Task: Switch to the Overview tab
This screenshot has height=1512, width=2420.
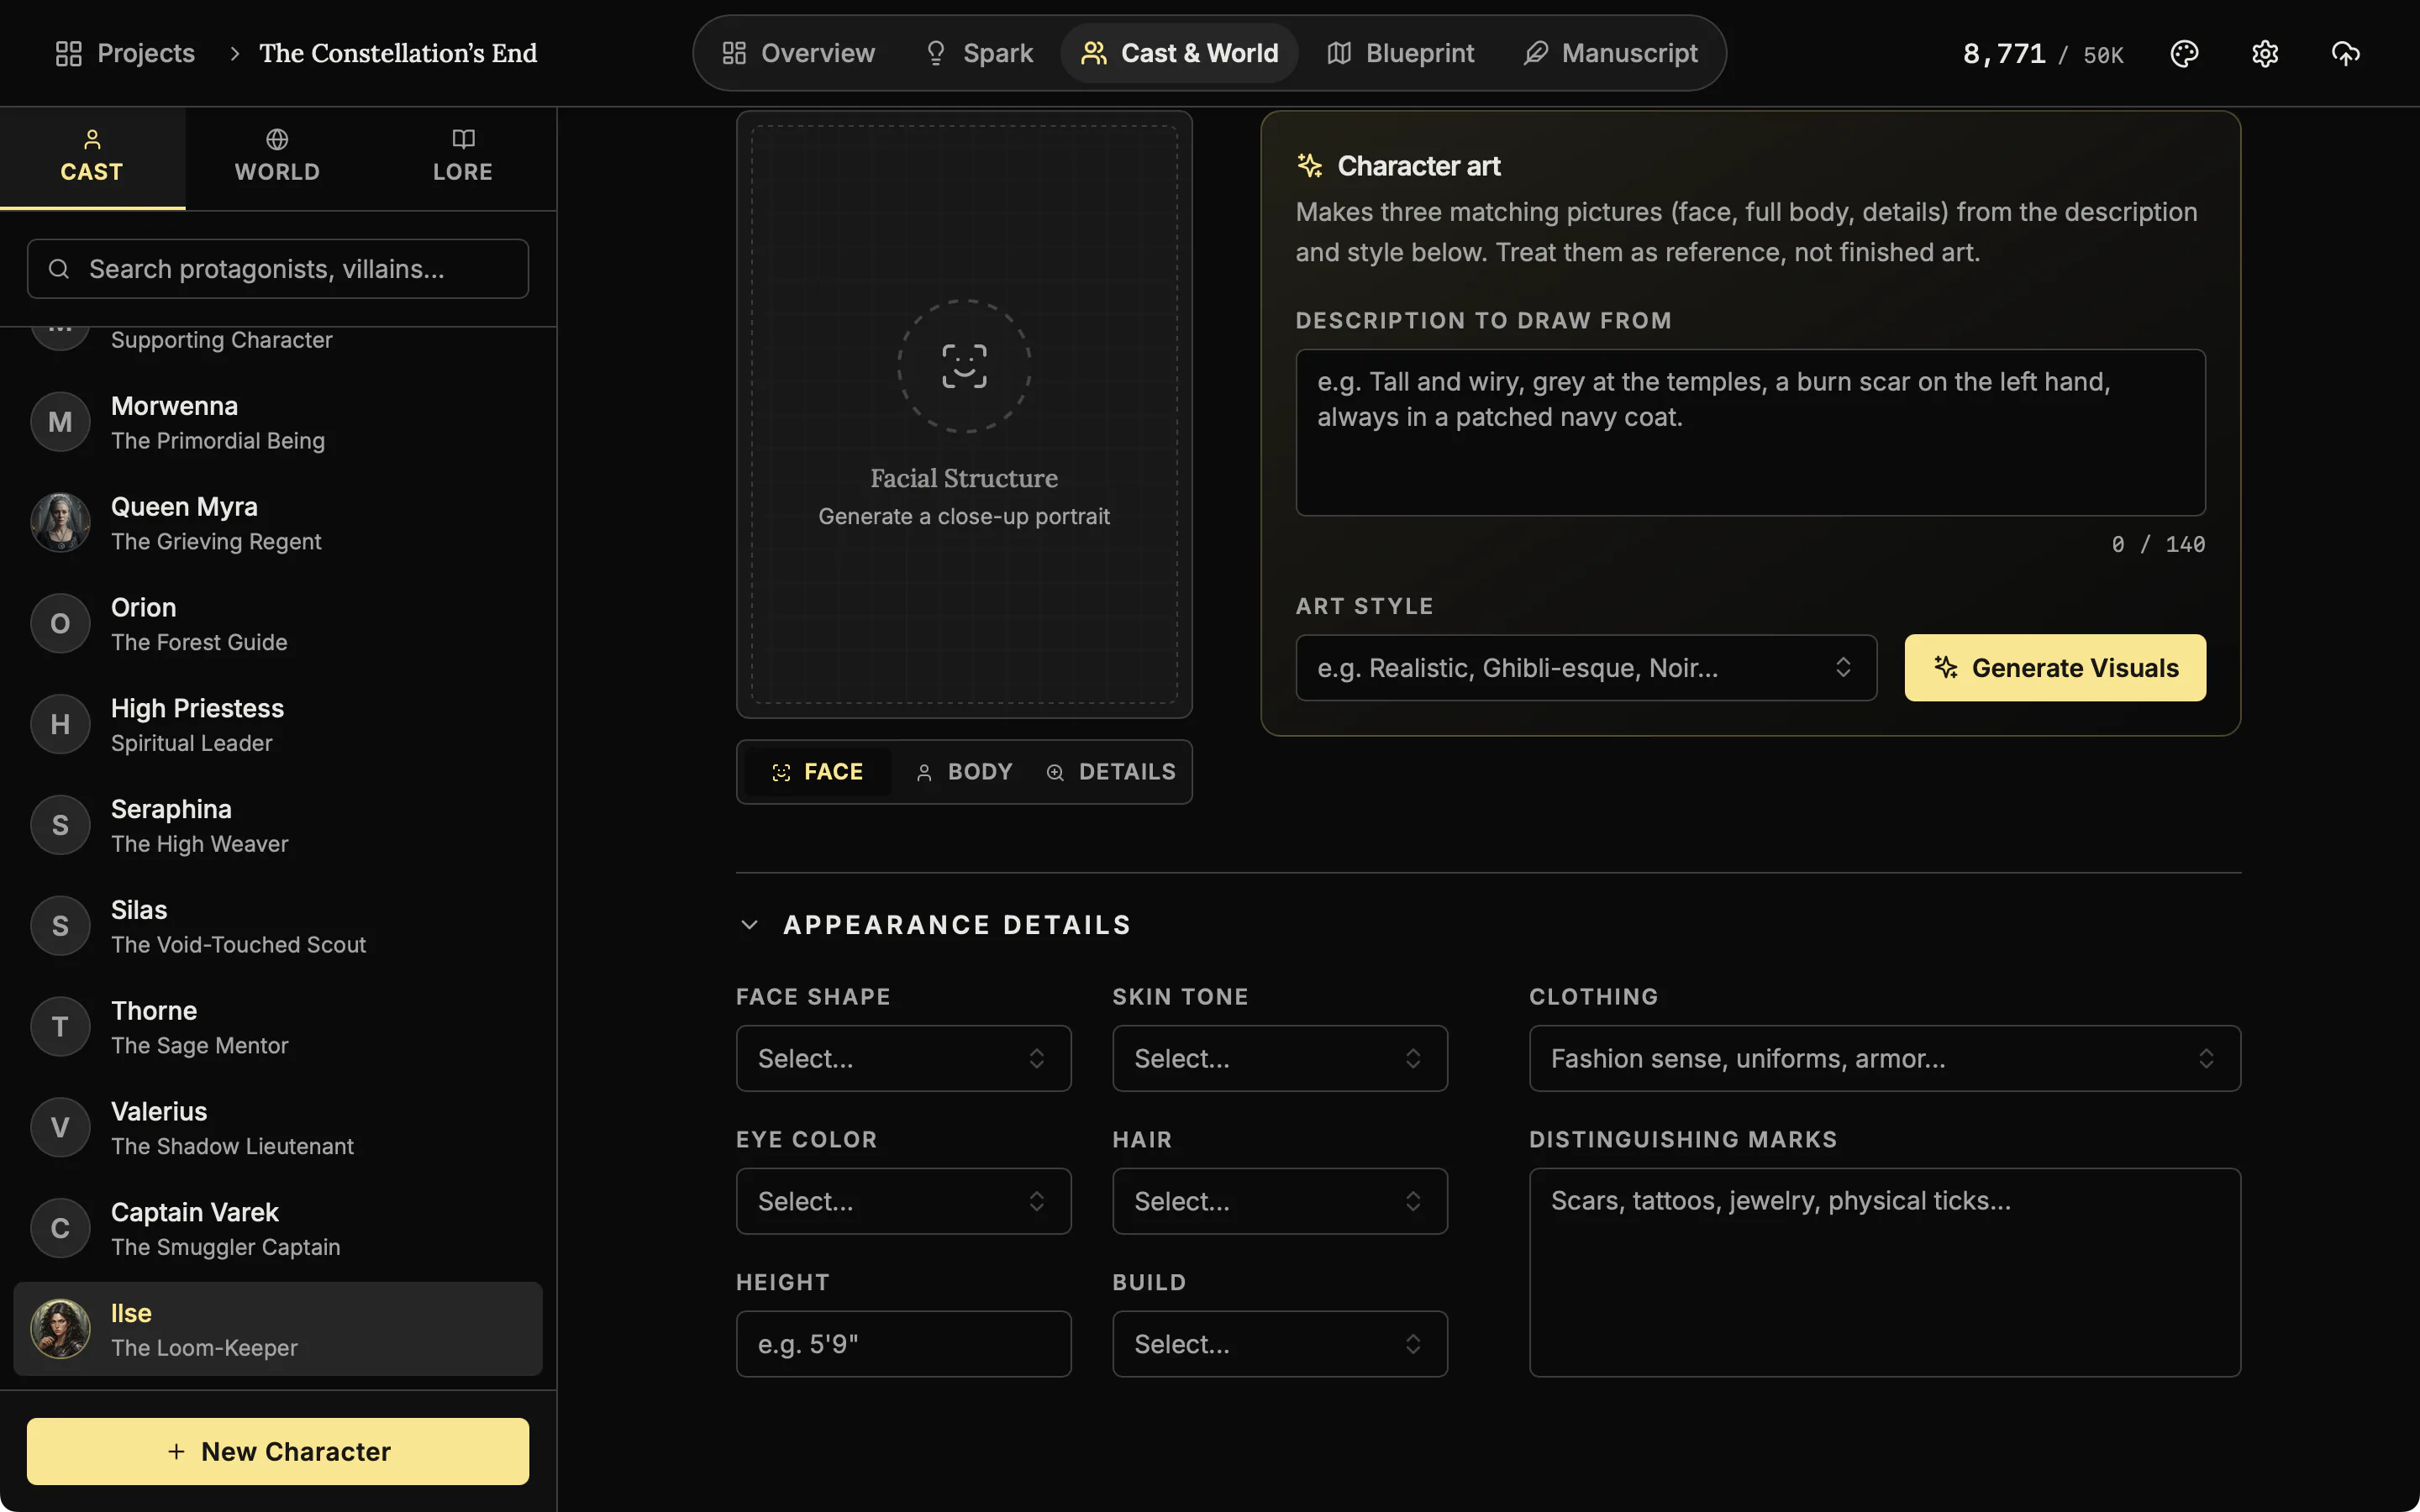Action: coord(798,53)
